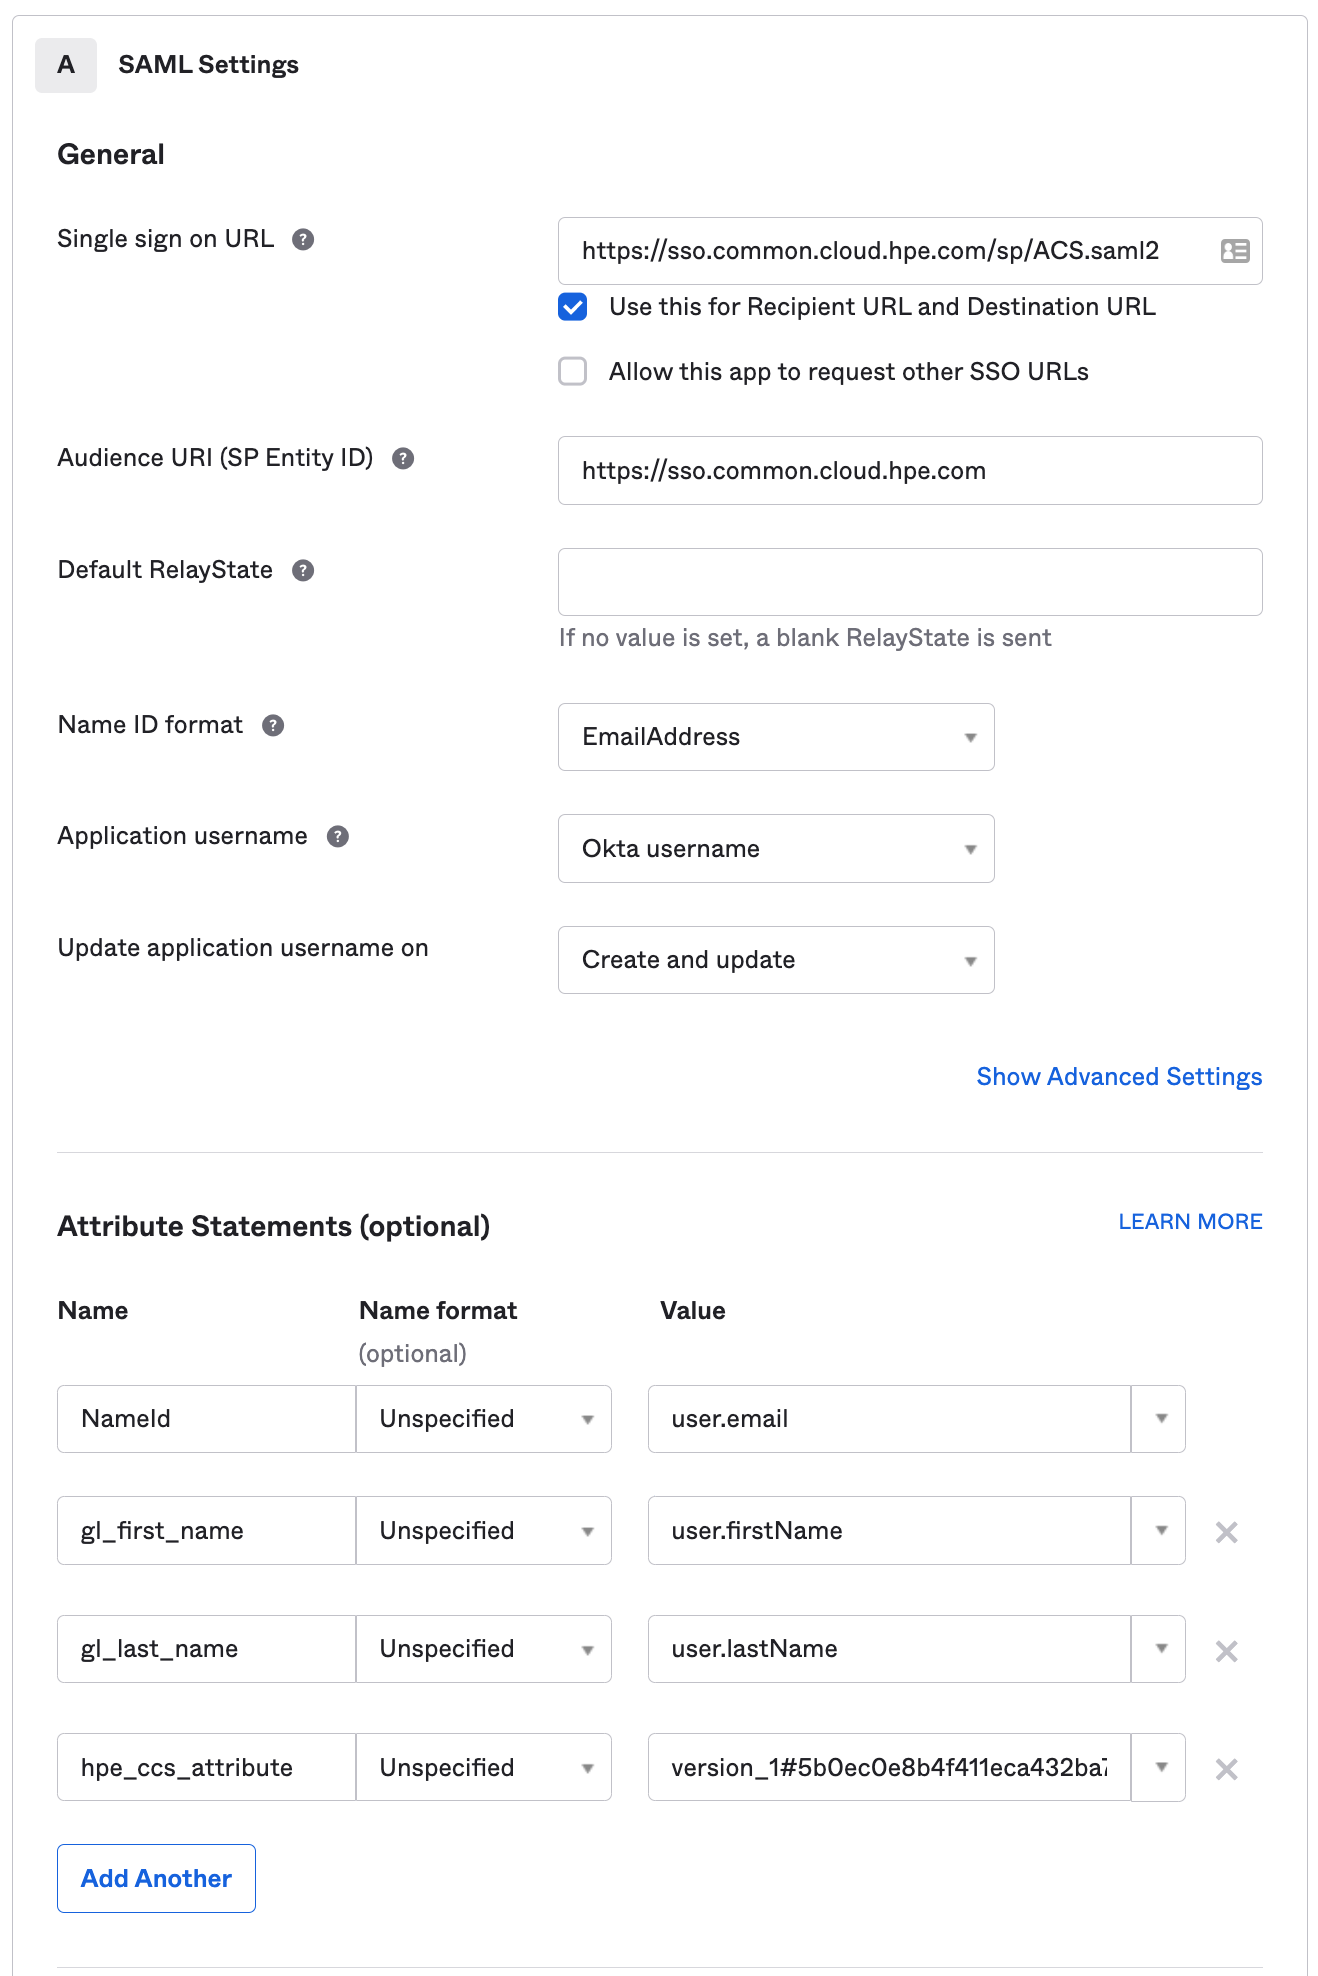The width and height of the screenshot is (1318, 1976).
Task: Remove the gl_first_name attribute row
Action: (1227, 1530)
